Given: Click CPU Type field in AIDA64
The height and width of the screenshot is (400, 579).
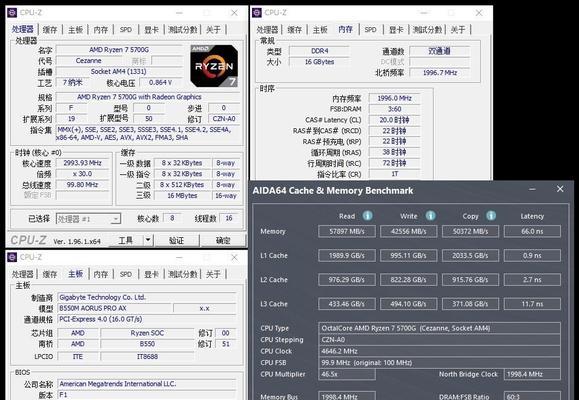Looking at the screenshot, I should [439, 328].
